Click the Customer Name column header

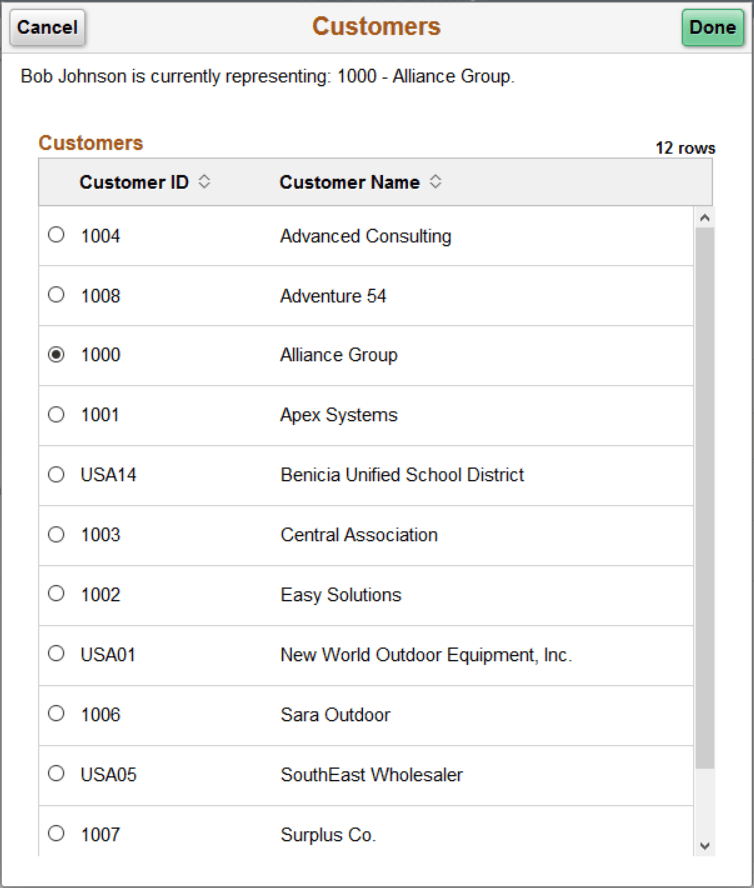coord(349,182)
